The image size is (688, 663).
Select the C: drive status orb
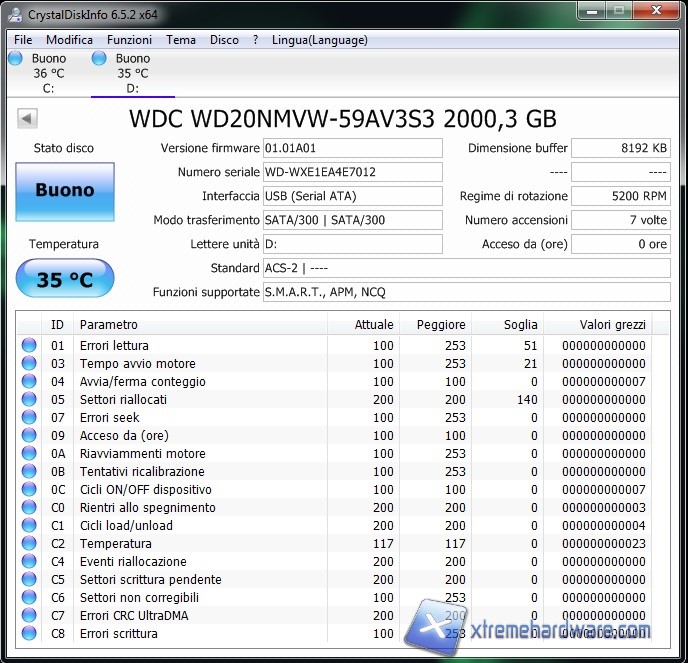(15, 59)
